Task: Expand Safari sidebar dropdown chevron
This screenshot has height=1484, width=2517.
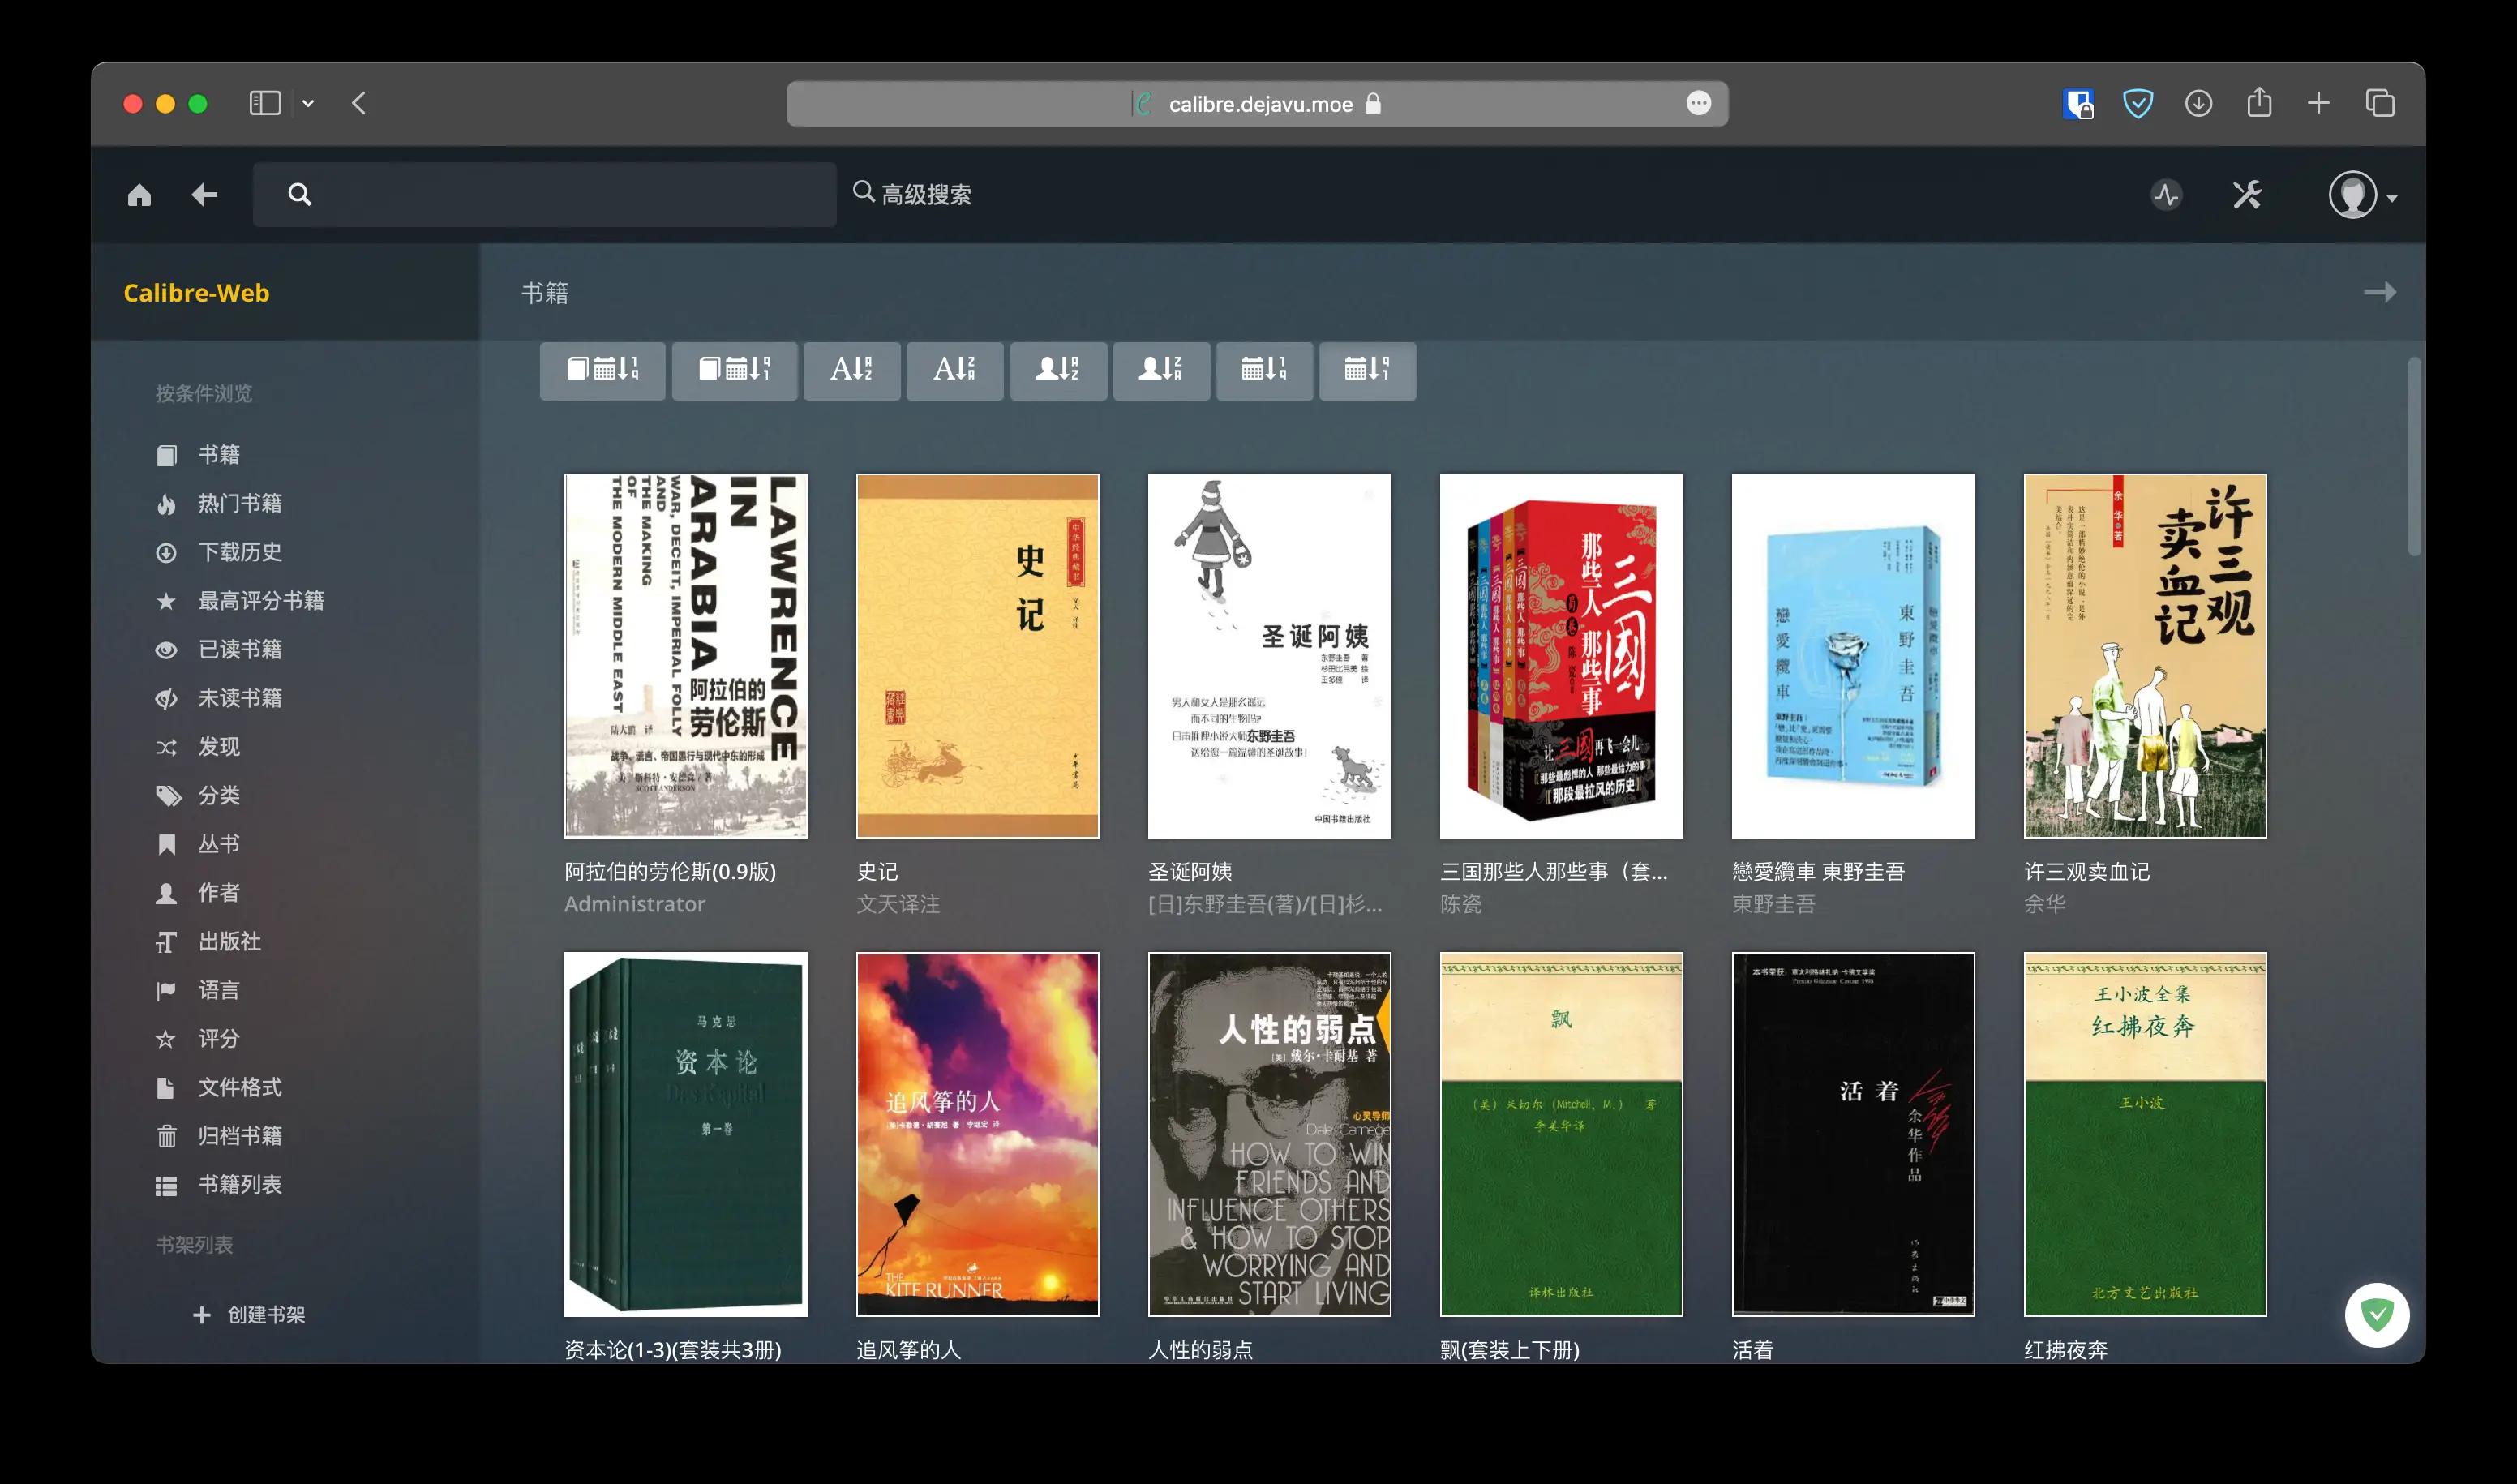Action: coord(308,103)
